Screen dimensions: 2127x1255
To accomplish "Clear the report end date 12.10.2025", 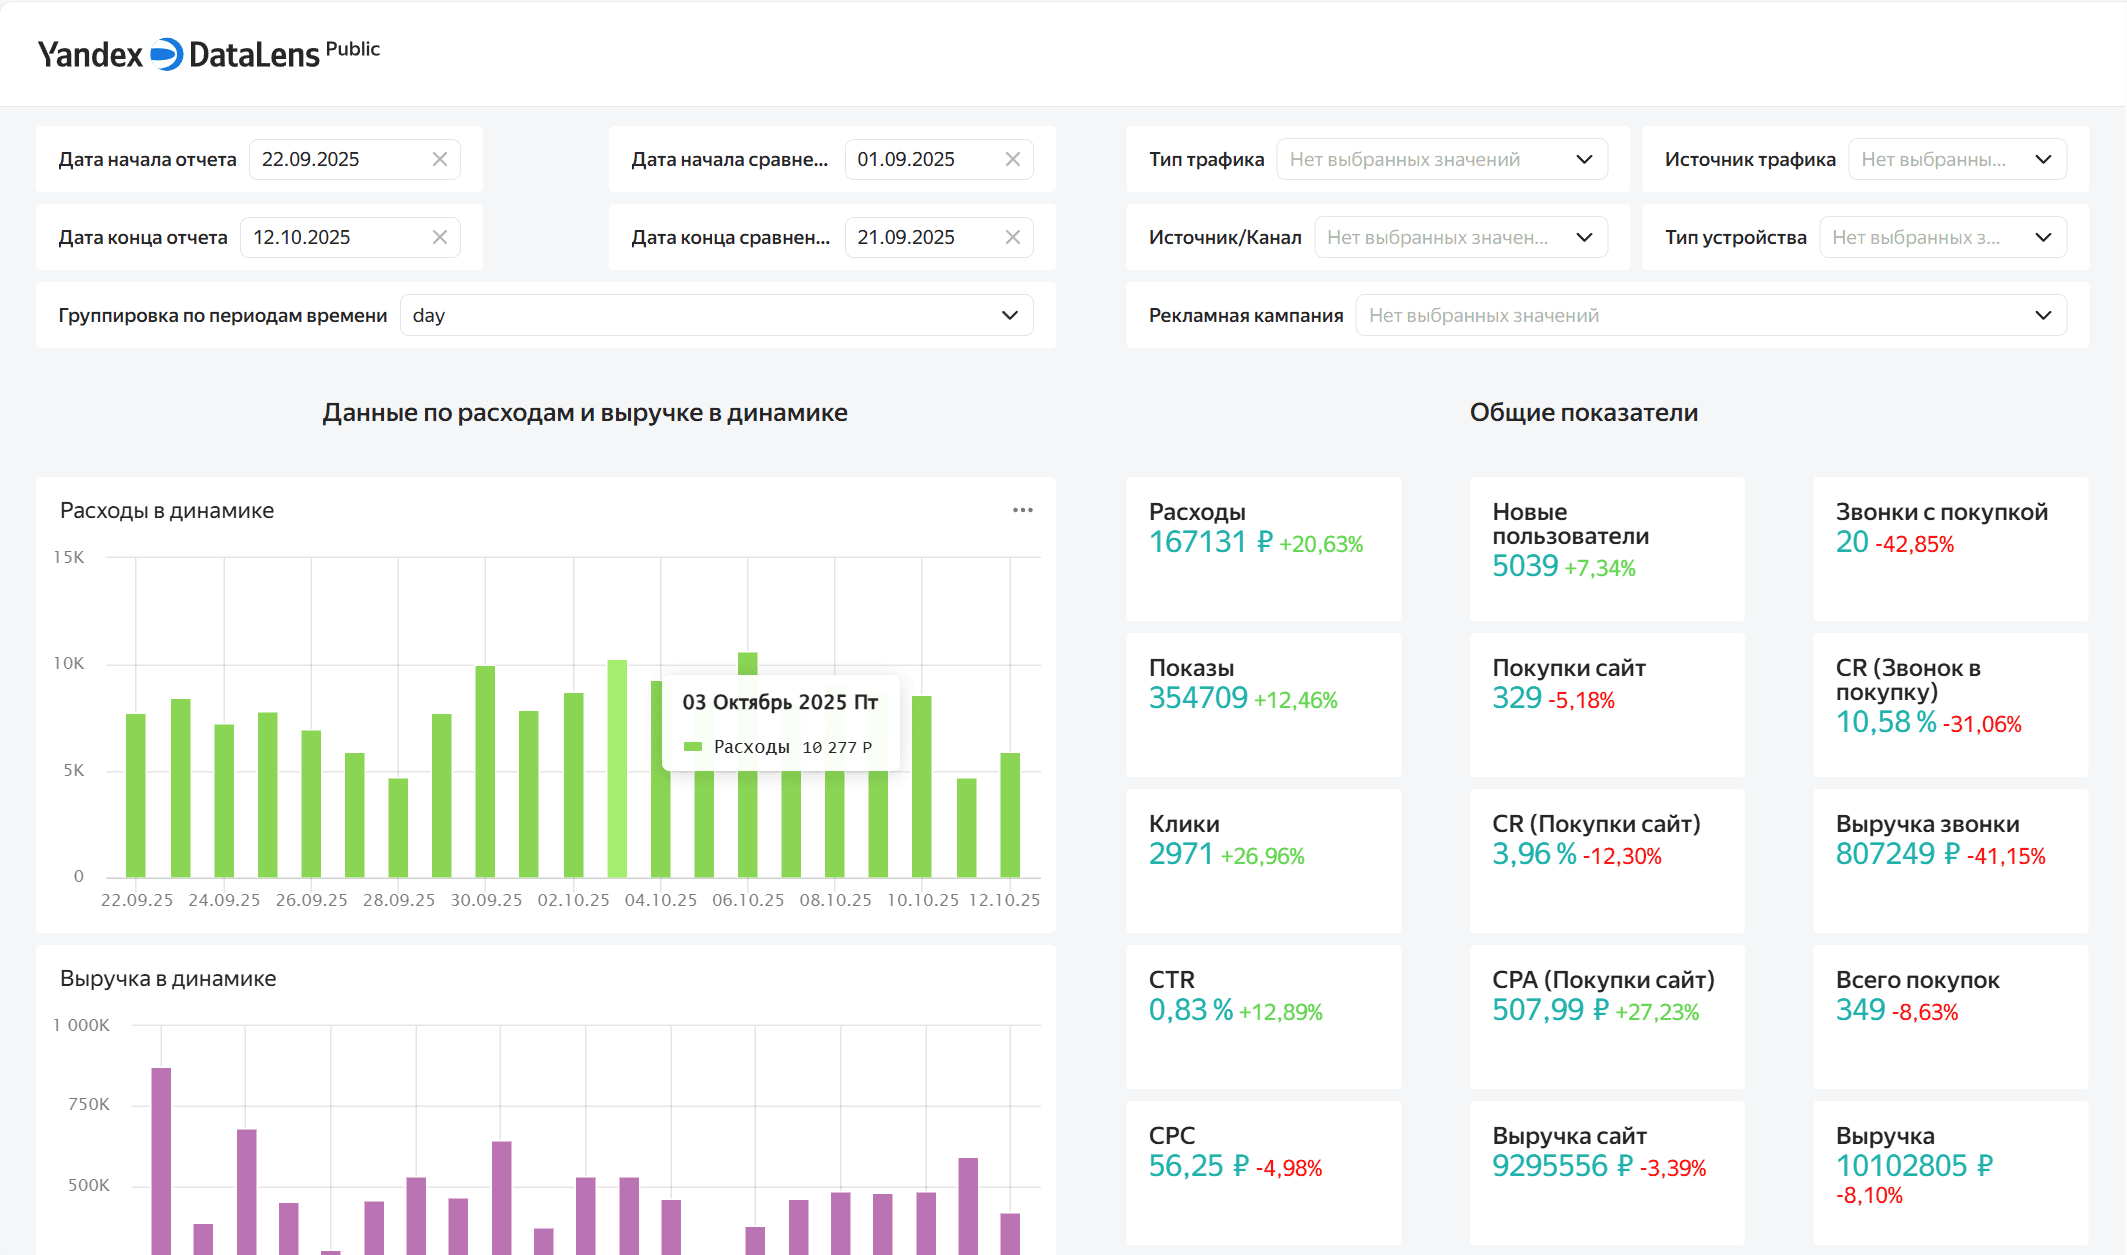I will [x=439, y=237].
